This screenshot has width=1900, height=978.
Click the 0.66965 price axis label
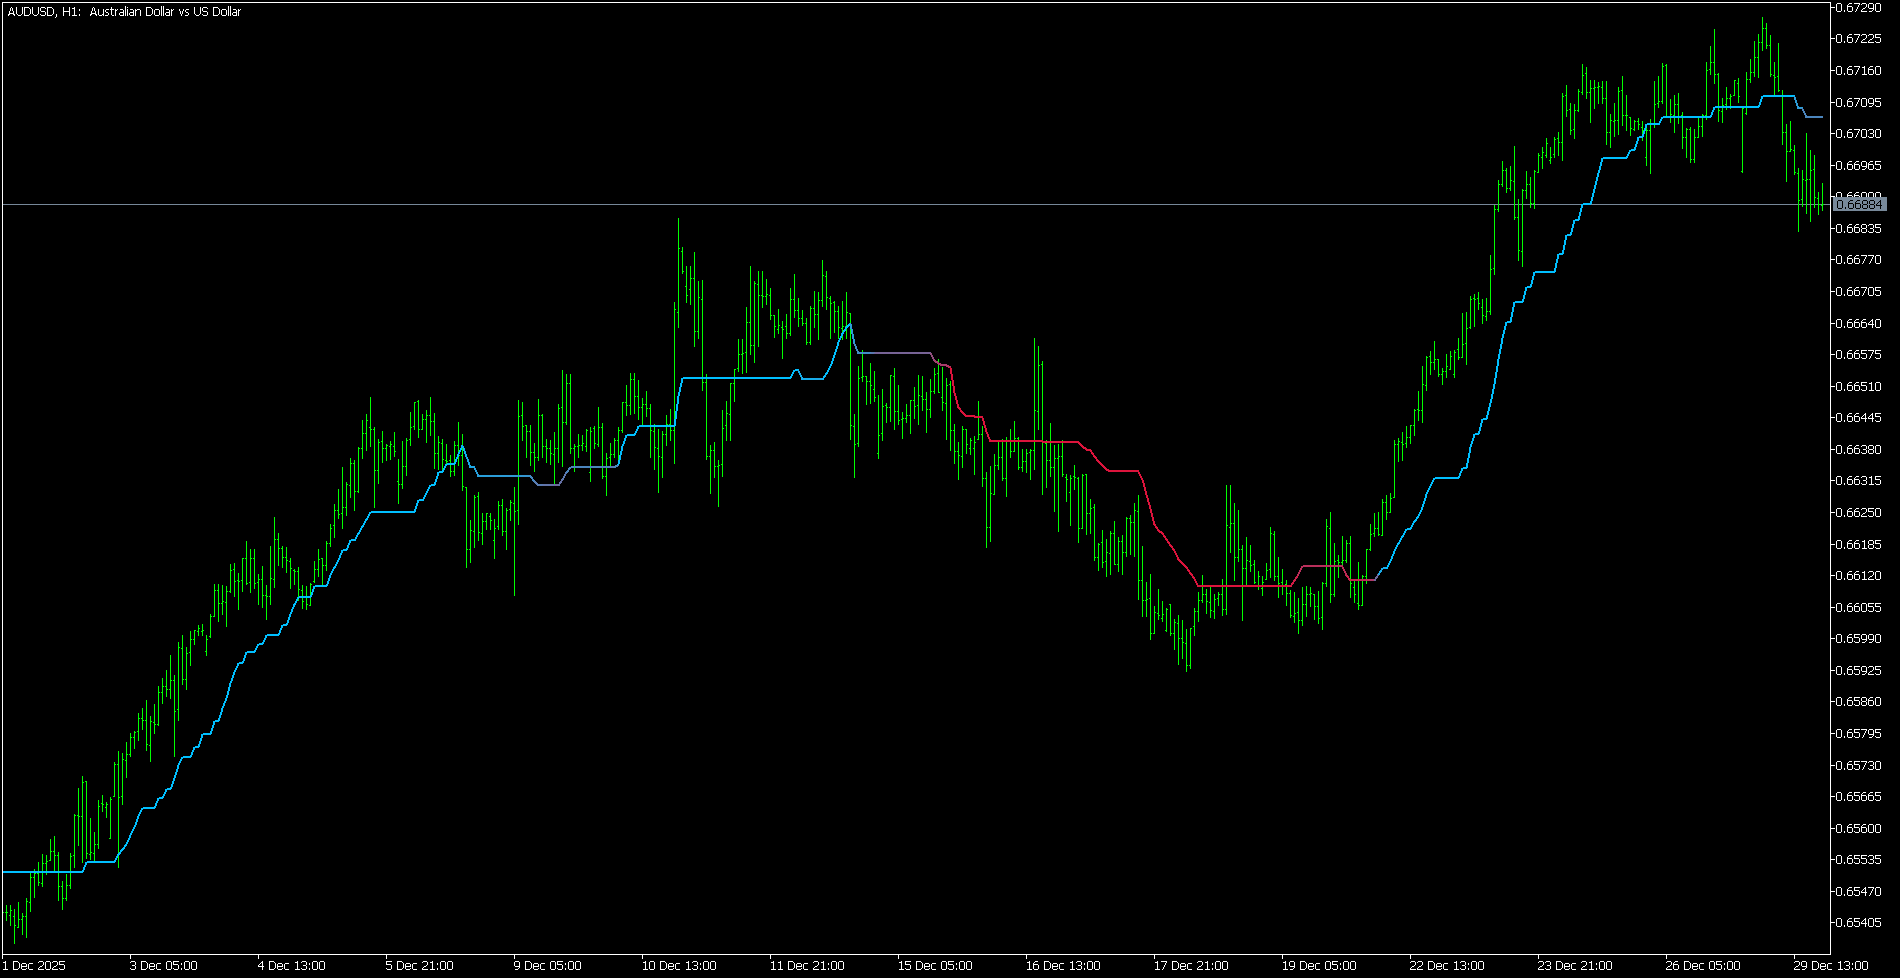point(1860,165)
